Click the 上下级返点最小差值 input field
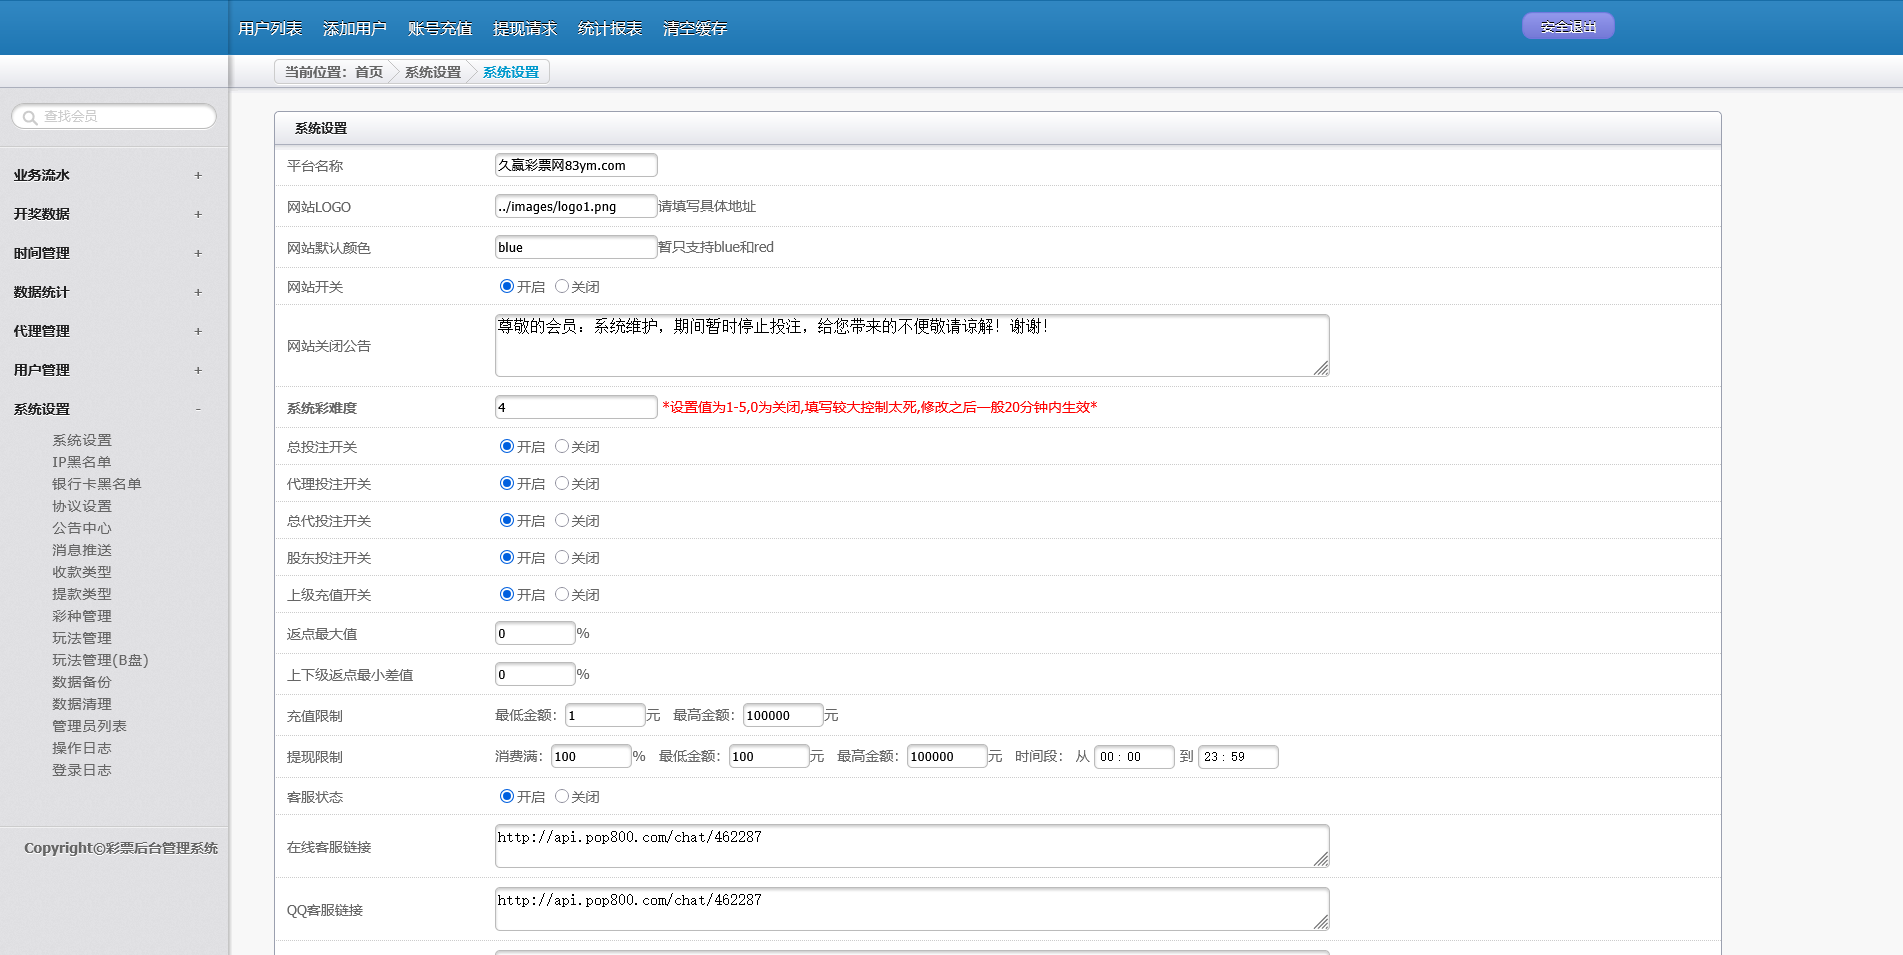 pyautogui.click(x=535, y=674)
